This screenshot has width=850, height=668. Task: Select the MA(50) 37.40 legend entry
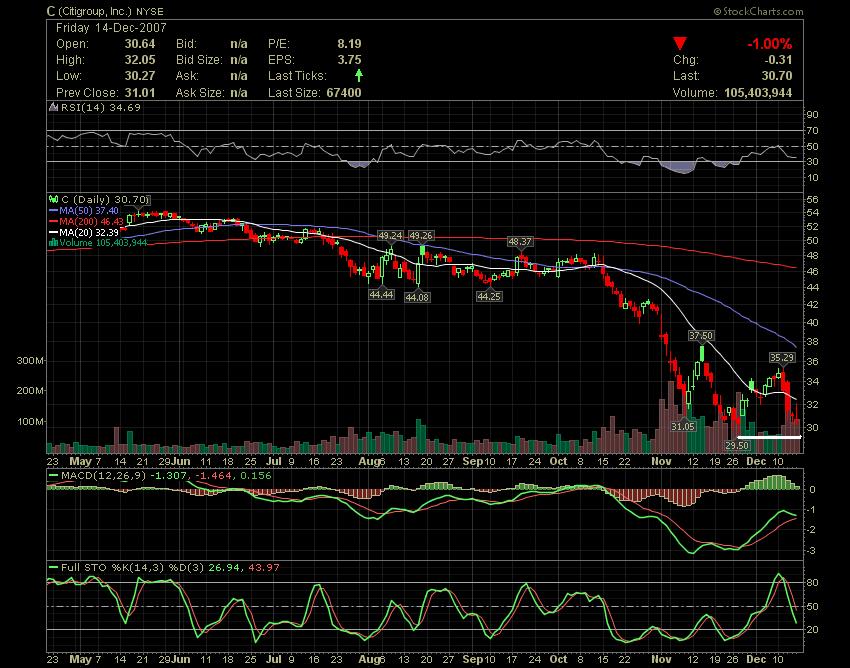point(83,210)
